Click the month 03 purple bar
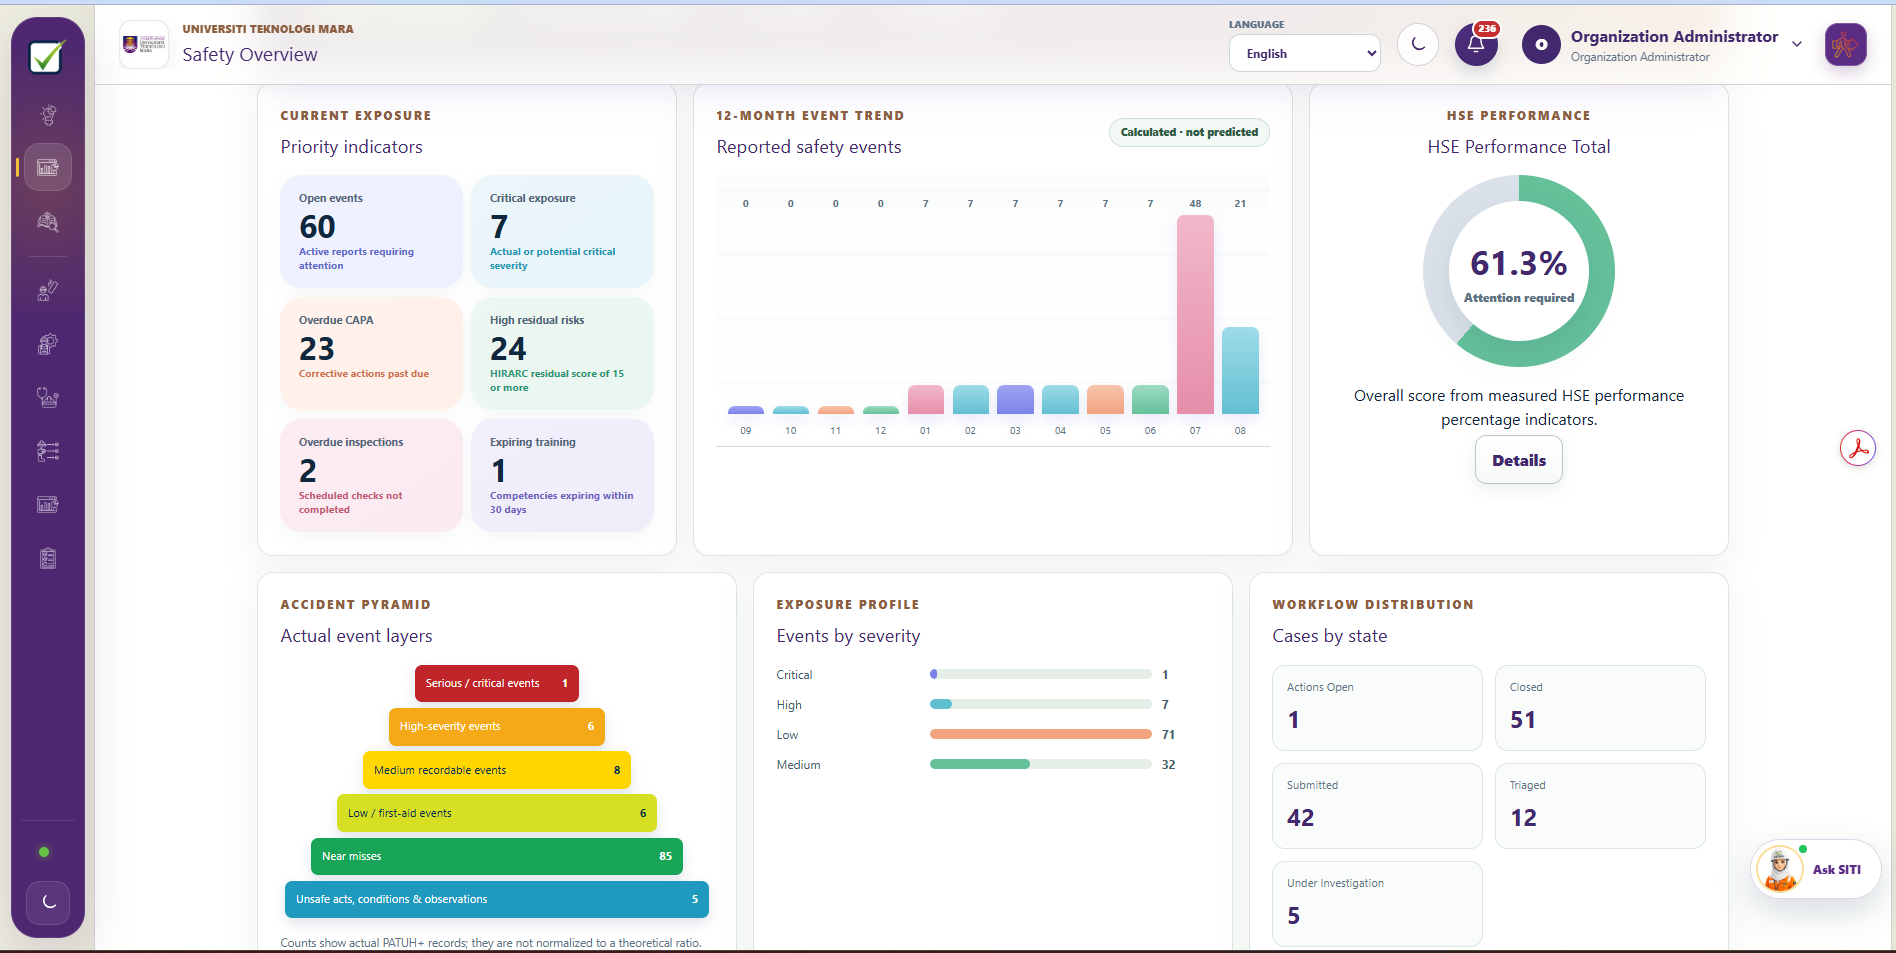1896x953 pixels. point(1015,400)
